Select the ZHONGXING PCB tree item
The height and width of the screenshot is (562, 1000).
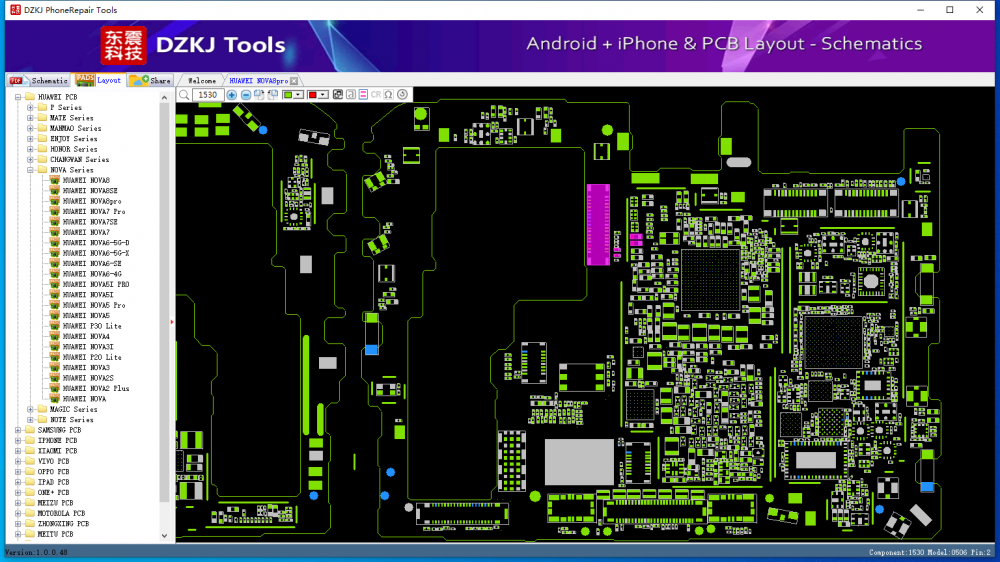click(x=62, y=524)
